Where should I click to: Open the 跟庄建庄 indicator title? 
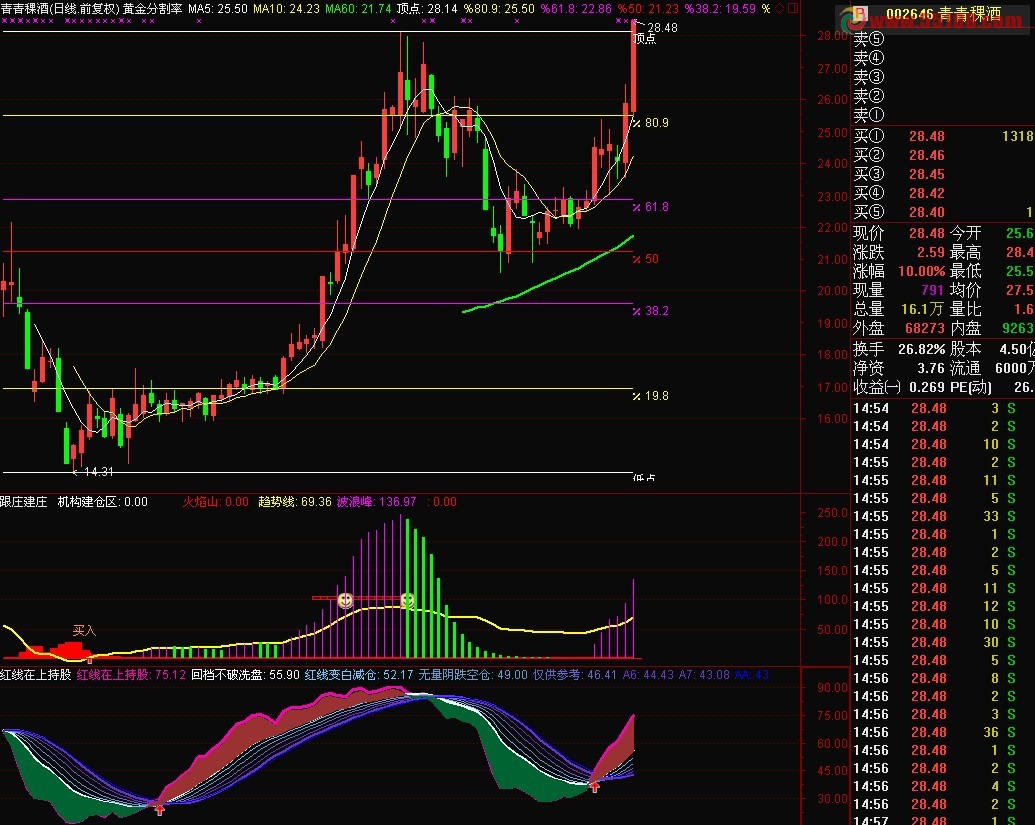[x=24, y=502]
